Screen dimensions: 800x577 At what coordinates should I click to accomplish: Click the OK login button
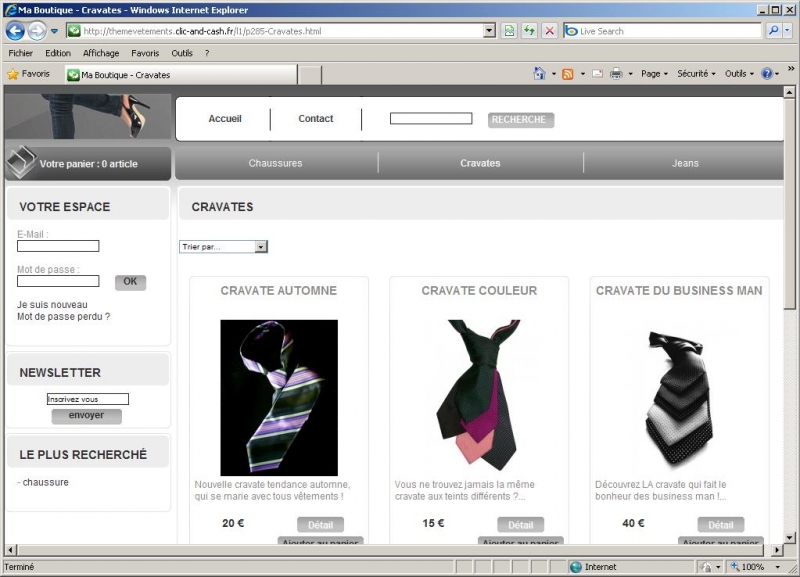pos(130,282)
